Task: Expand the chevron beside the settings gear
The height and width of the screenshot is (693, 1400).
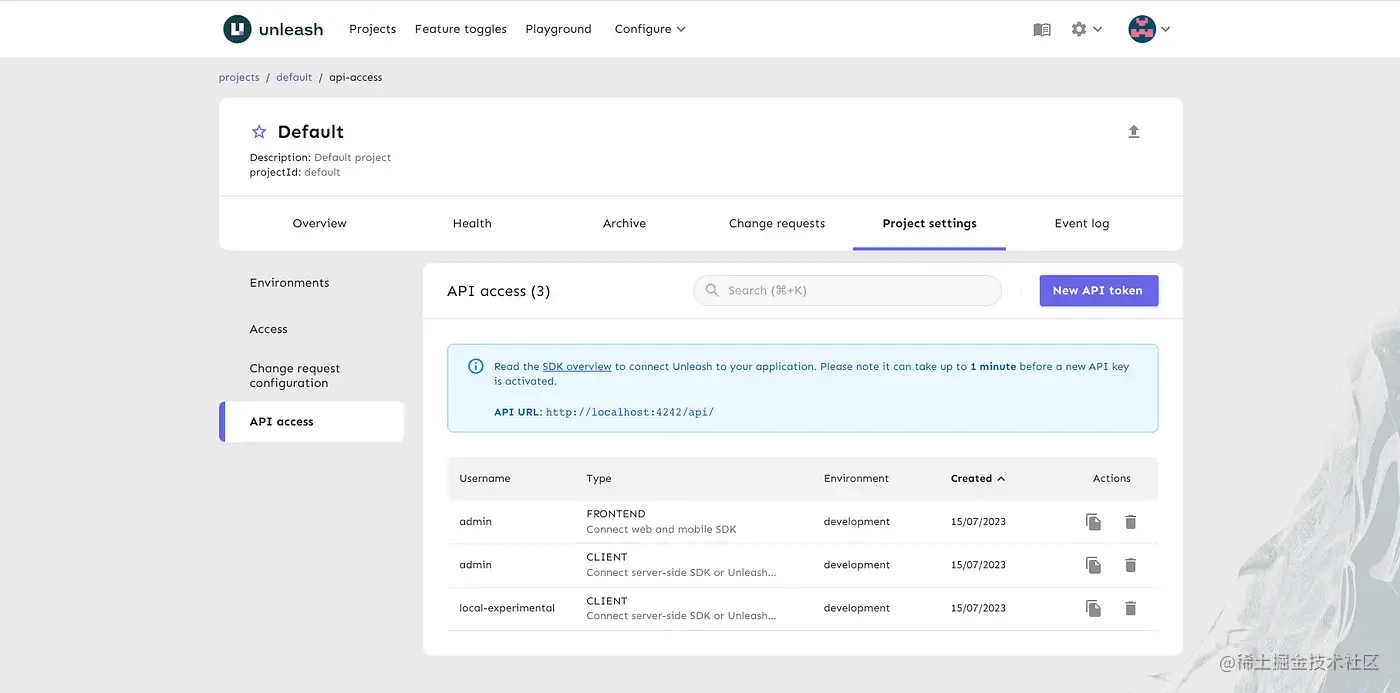Action: [x=1098, y=29]
